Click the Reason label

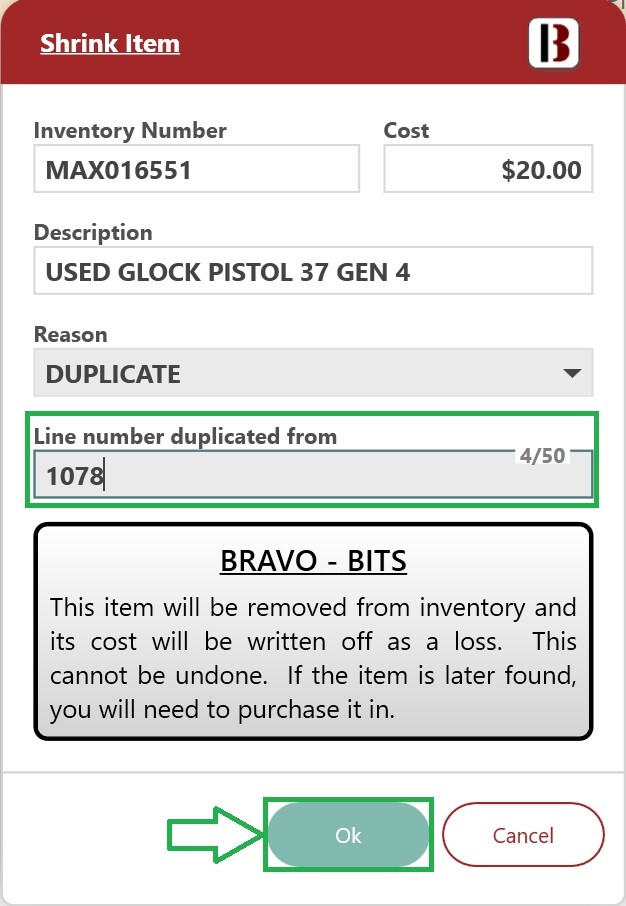click(x=71, y=335)
